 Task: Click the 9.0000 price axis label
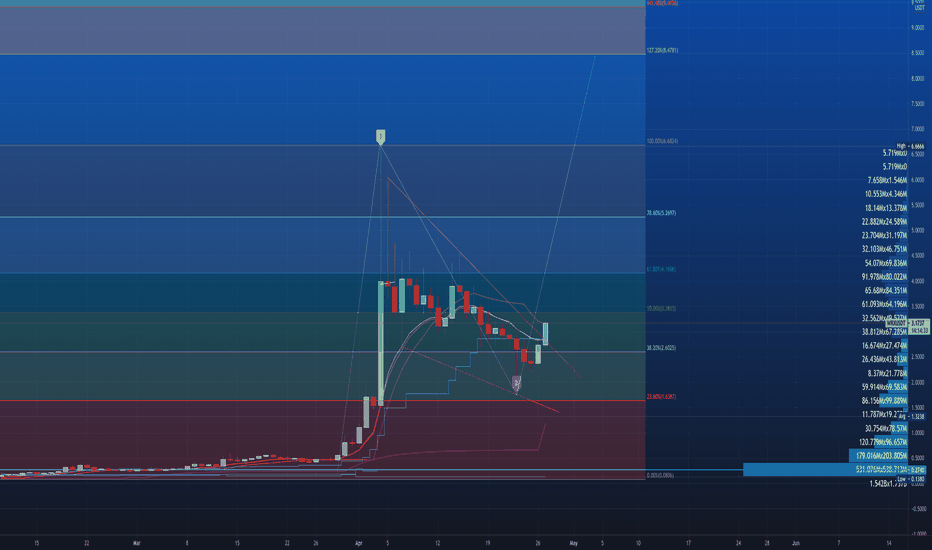pos(918,28)
